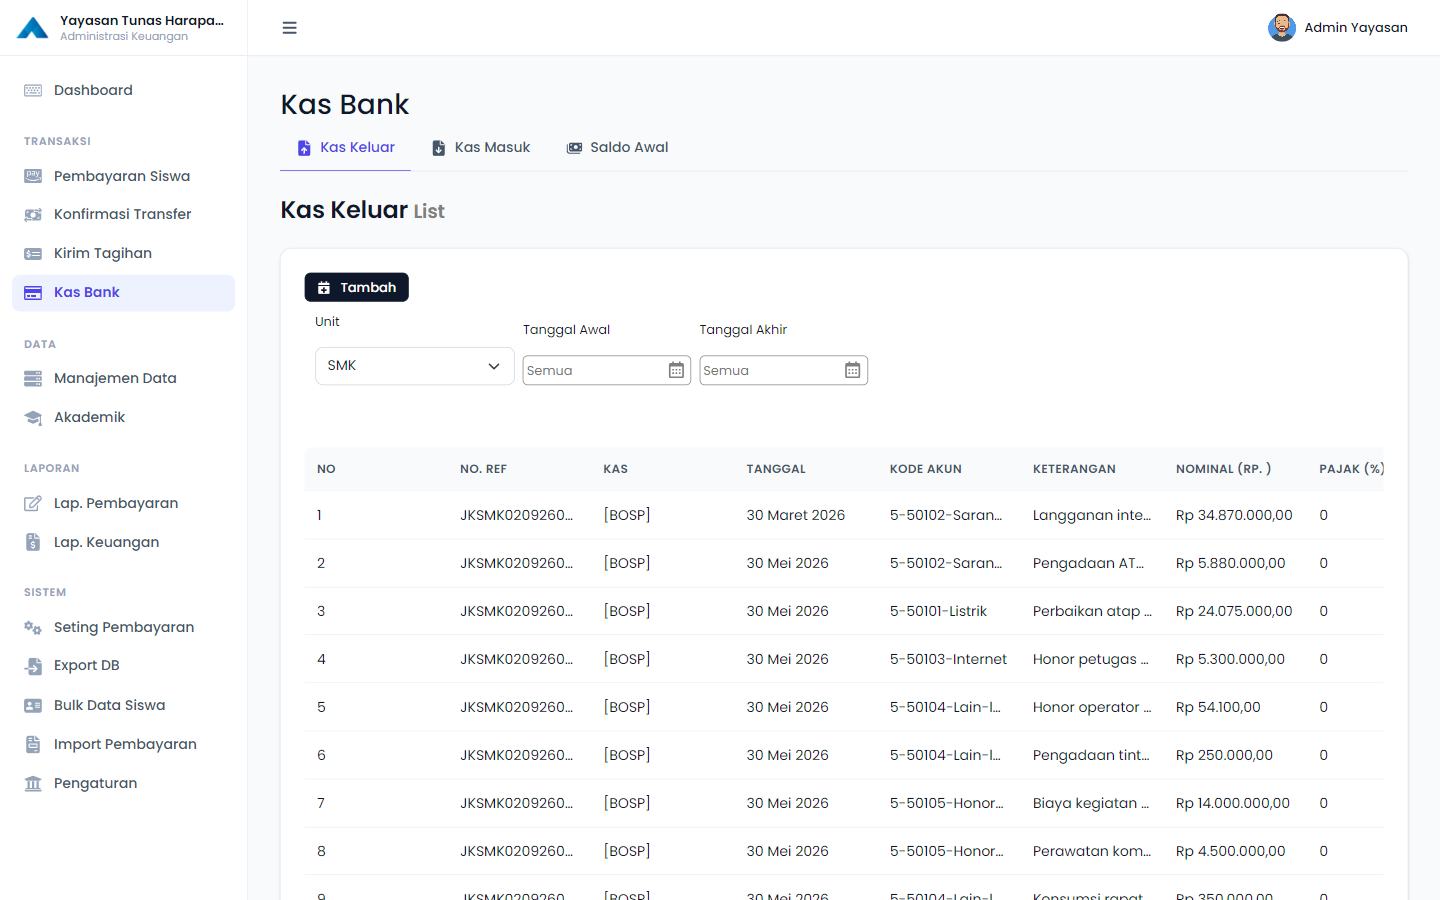Open the Dashboard sidebar icon
The height and width of the screenshot is (900, 1440).
click(x=33, y=90)
